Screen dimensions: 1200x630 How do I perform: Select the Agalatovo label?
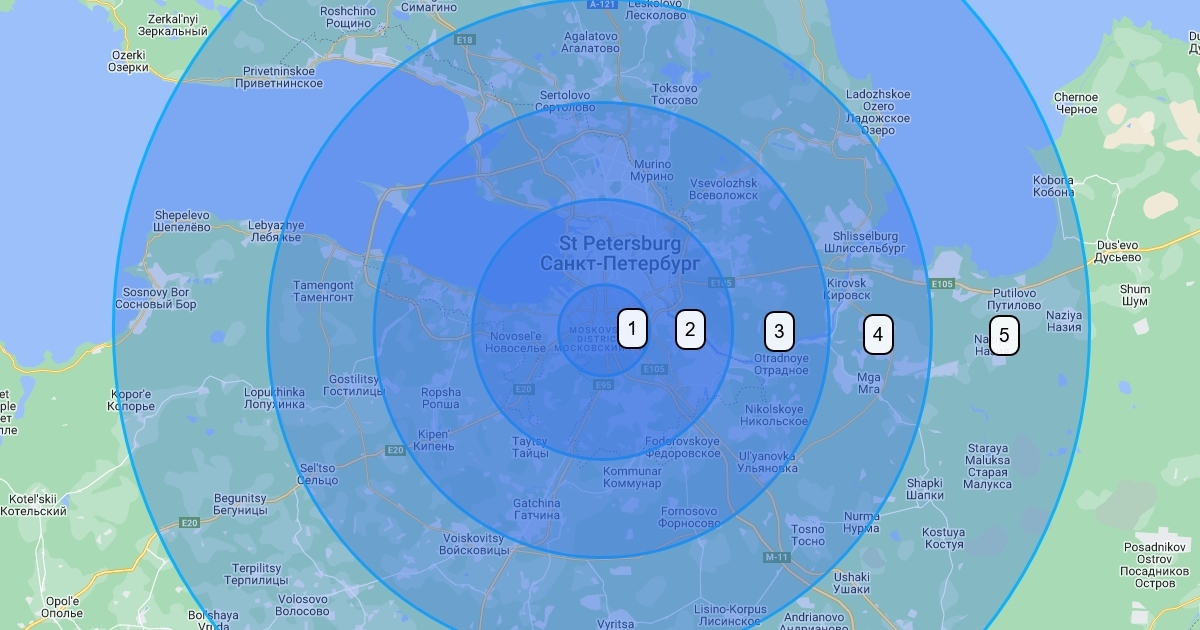point(590,41)
